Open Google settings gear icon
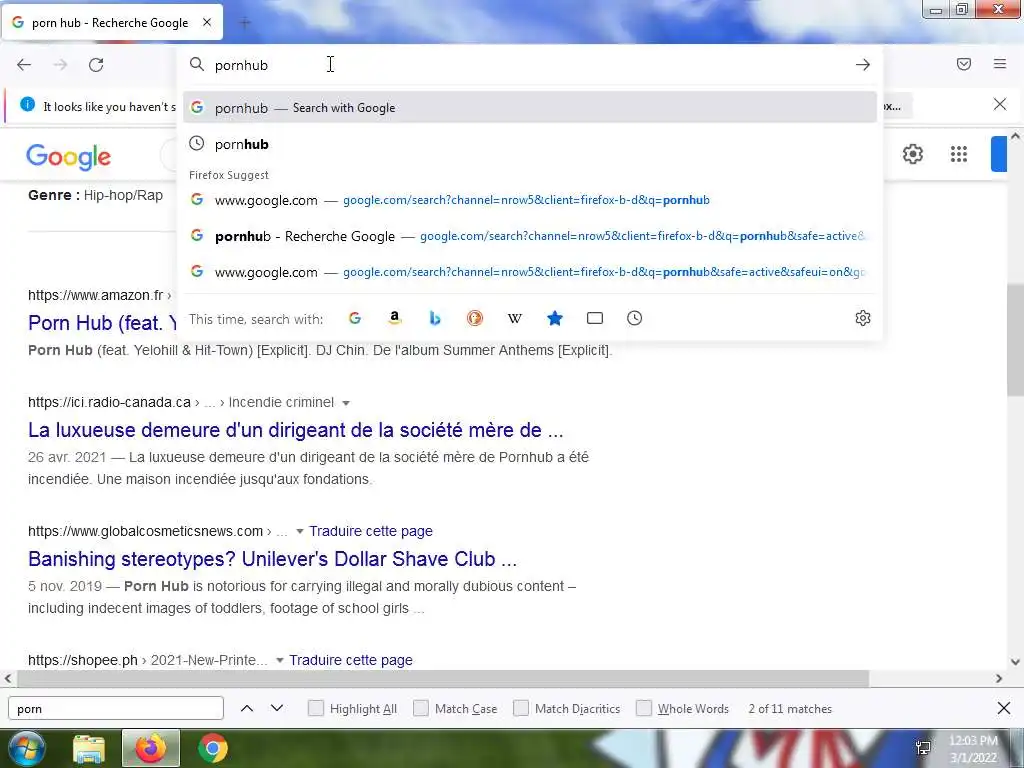The width and height of the screenshot is (1024, 768). [912, 154]
